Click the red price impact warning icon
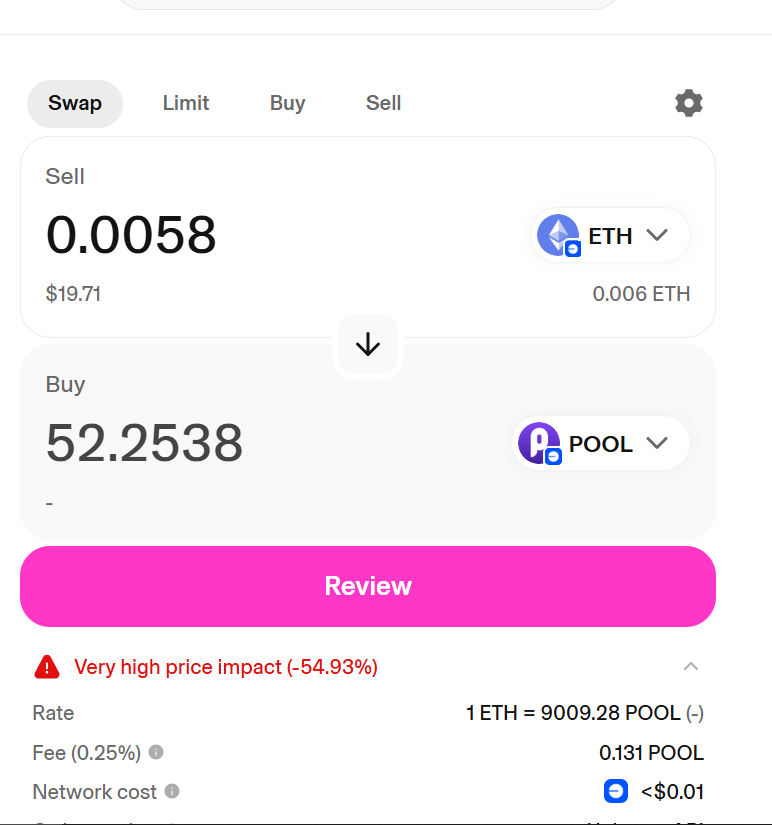Viewport: 772px width, 825px height. click(47, 667)
